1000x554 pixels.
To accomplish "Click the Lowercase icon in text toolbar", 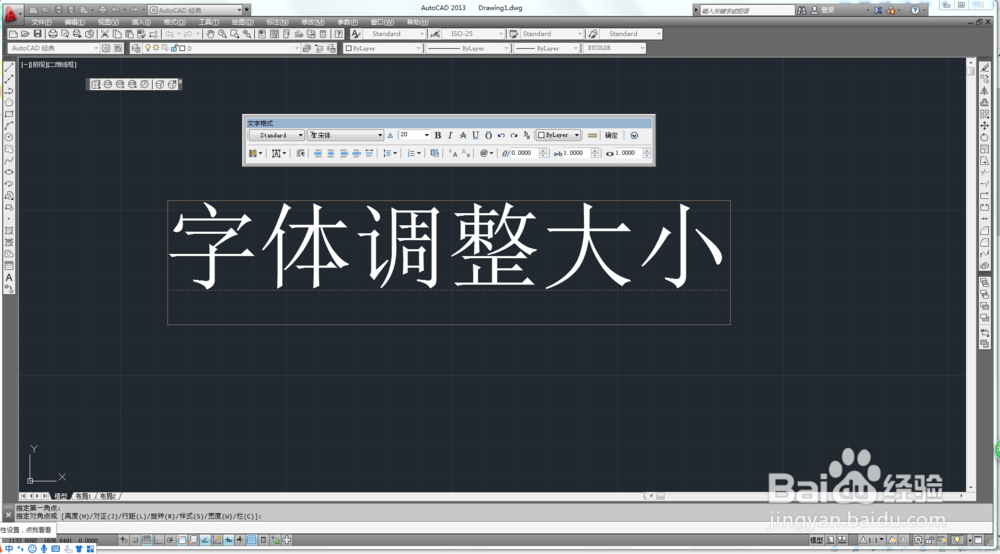I will [x=466, y=153].
